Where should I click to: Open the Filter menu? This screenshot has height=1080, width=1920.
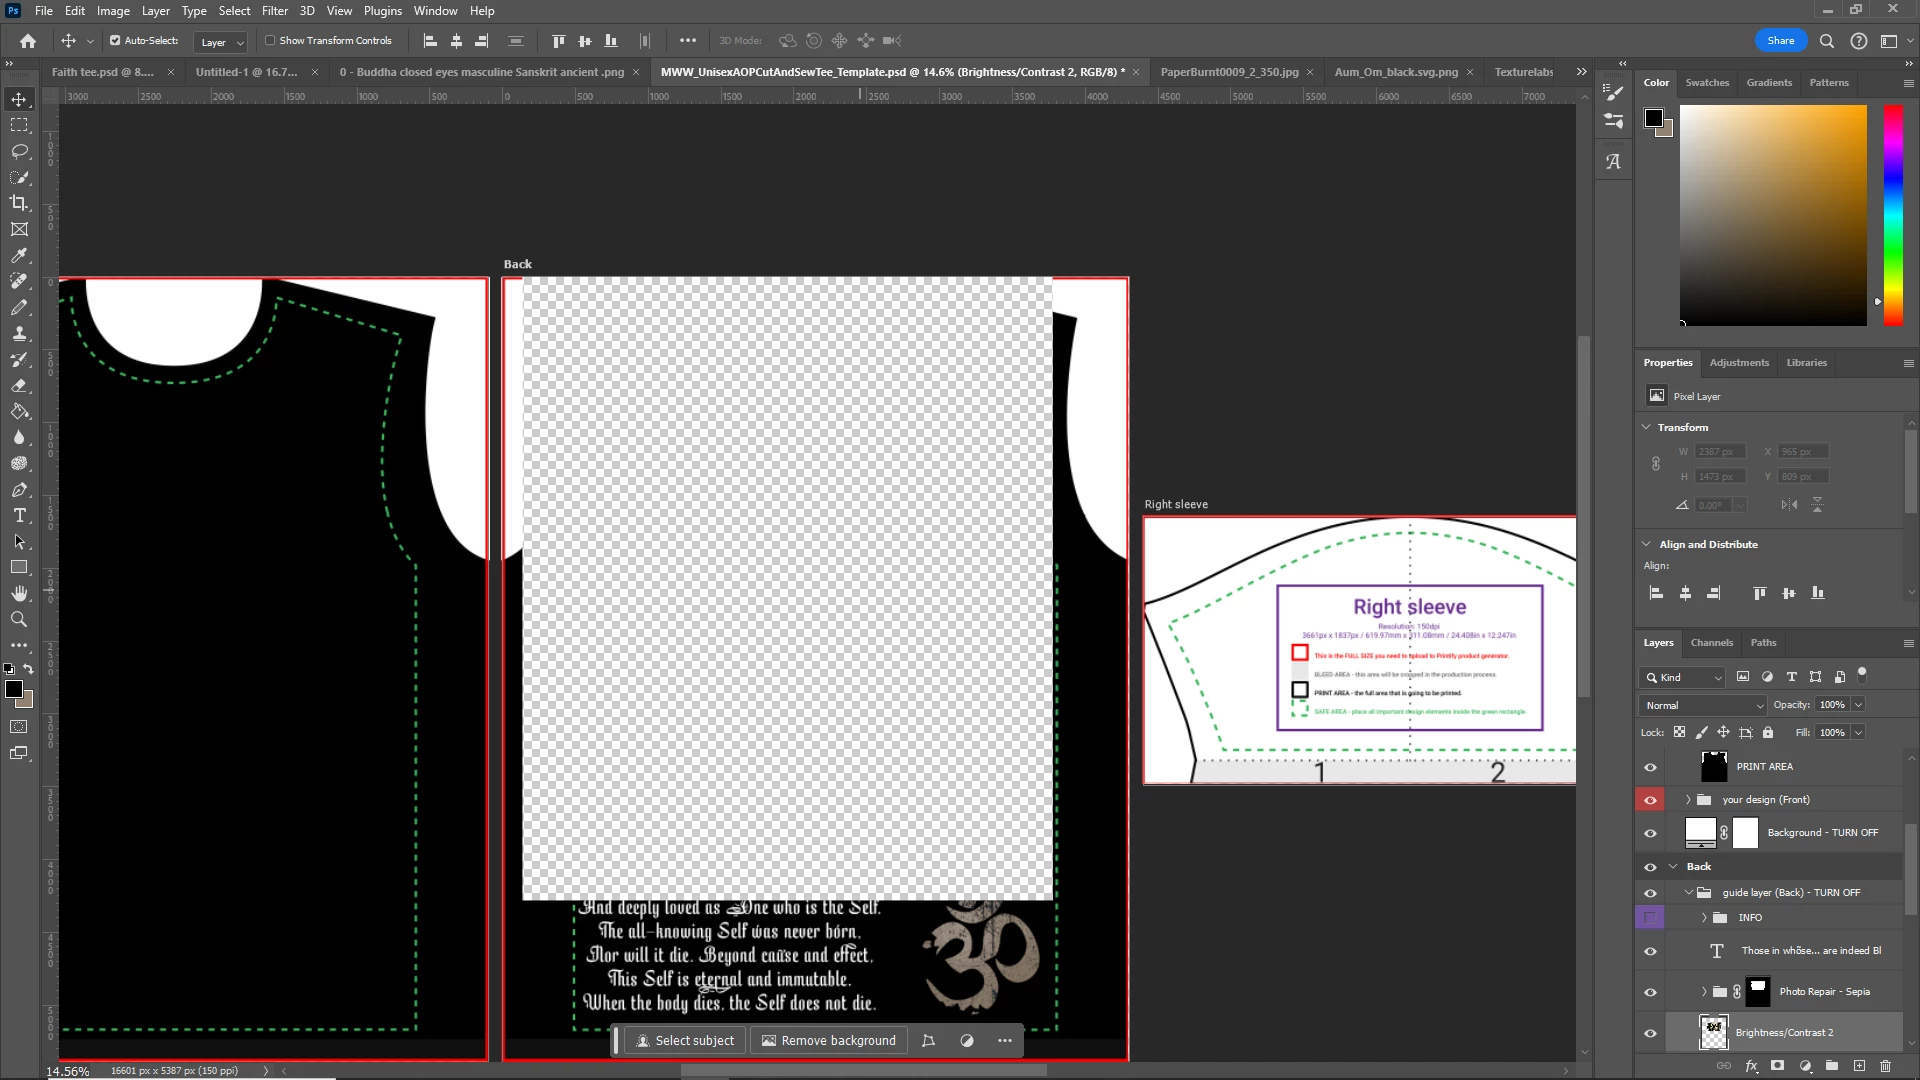pyautogui.click(x=274, y=11)
